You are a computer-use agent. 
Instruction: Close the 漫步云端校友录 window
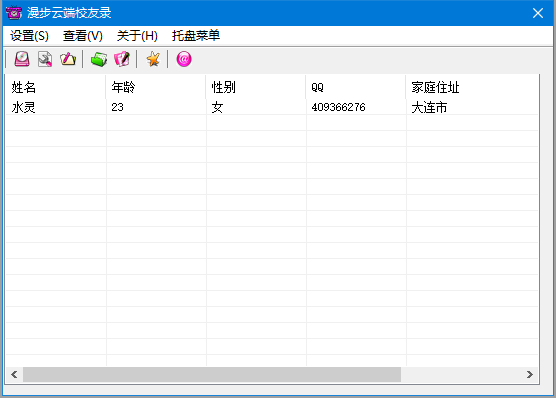tap(538, 13)
